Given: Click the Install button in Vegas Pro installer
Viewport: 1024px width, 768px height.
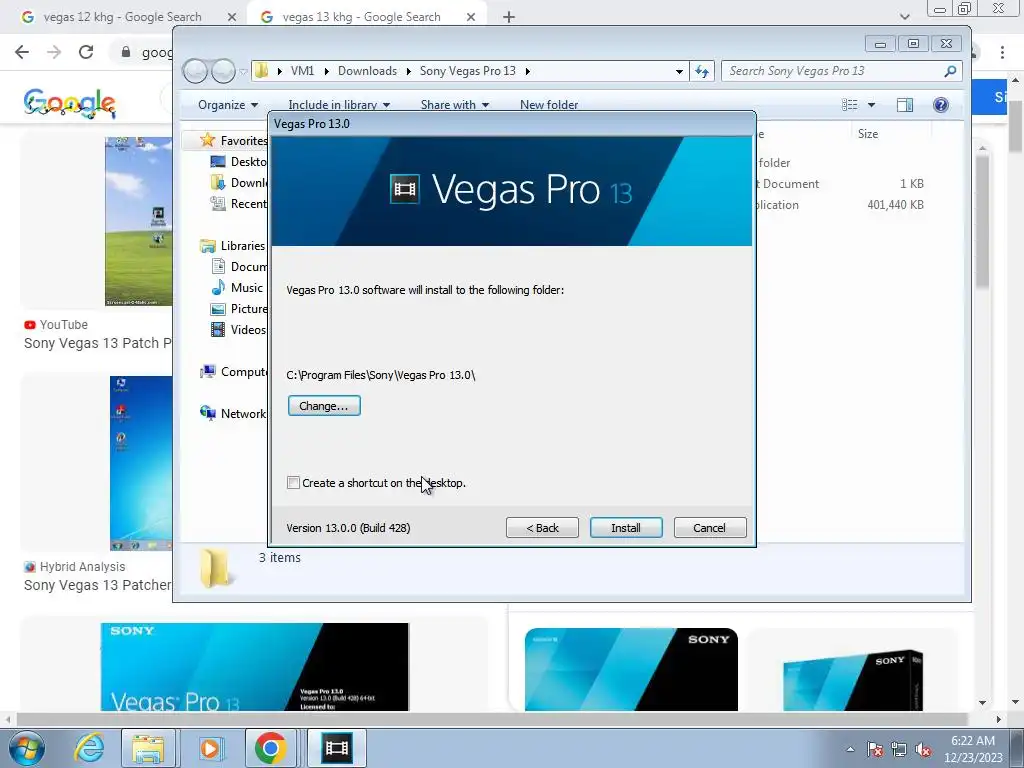Looking at the screenshot, I should [626, 528].
